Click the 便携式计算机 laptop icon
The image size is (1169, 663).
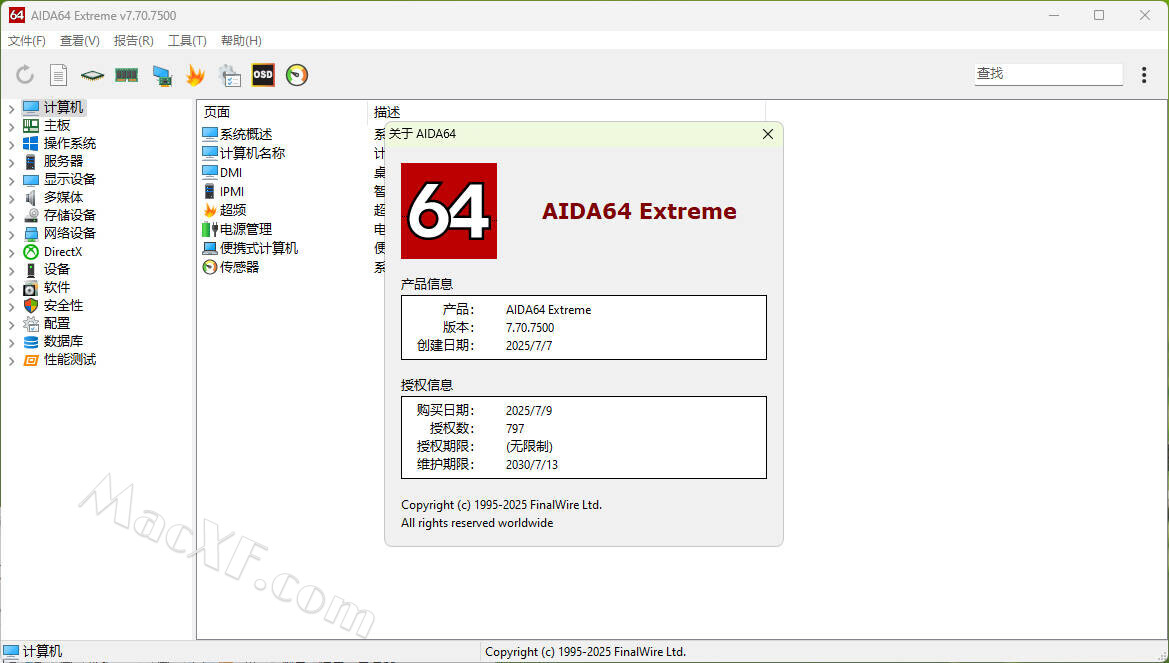coord(209,248)
